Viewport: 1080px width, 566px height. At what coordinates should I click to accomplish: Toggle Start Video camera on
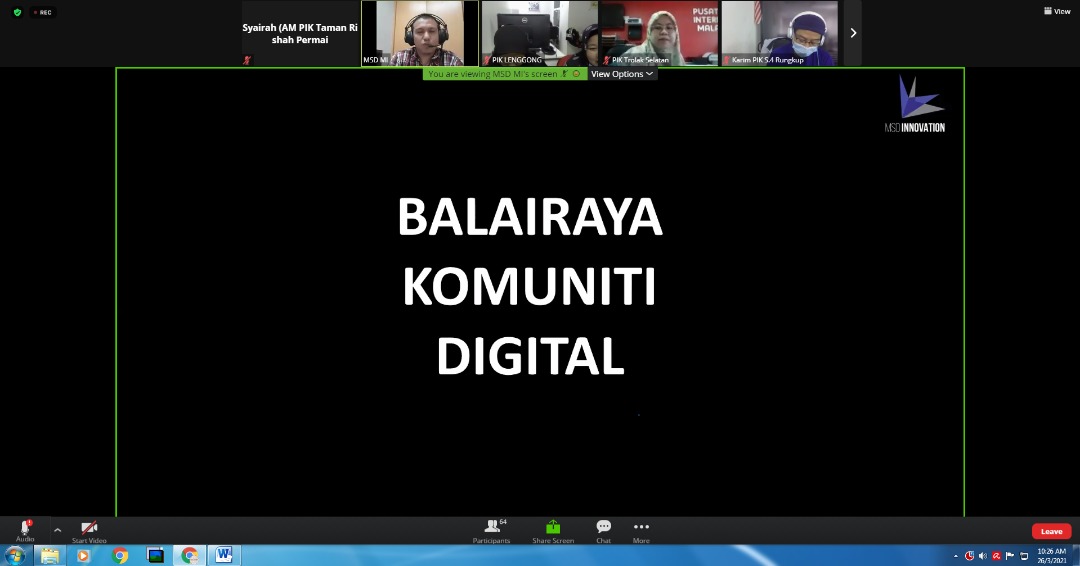tap(89, 530)
